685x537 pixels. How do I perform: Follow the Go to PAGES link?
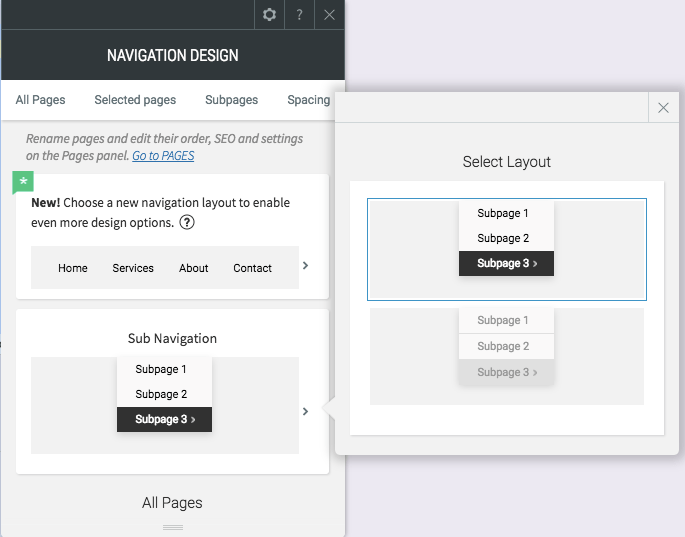[163, 156]
